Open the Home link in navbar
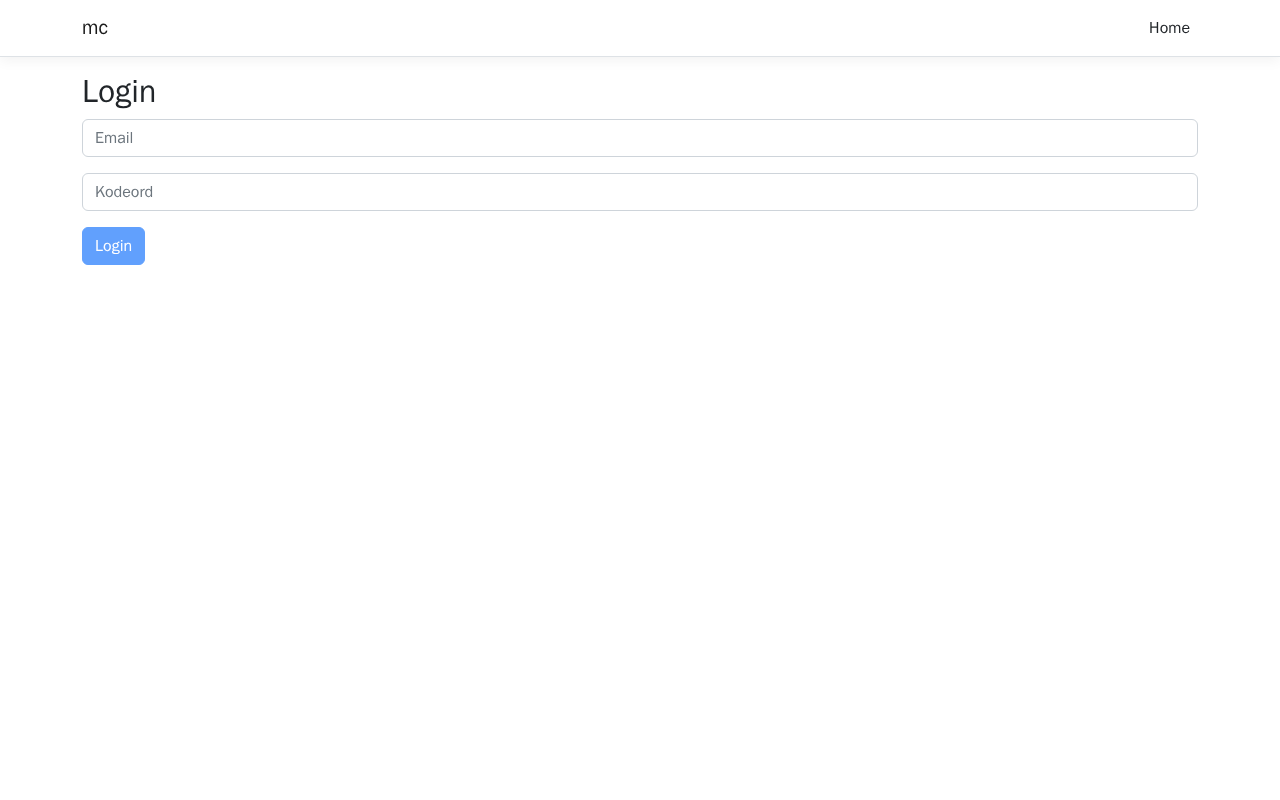The height and width of the screenshot is (800, 1280). point(1169,28)
